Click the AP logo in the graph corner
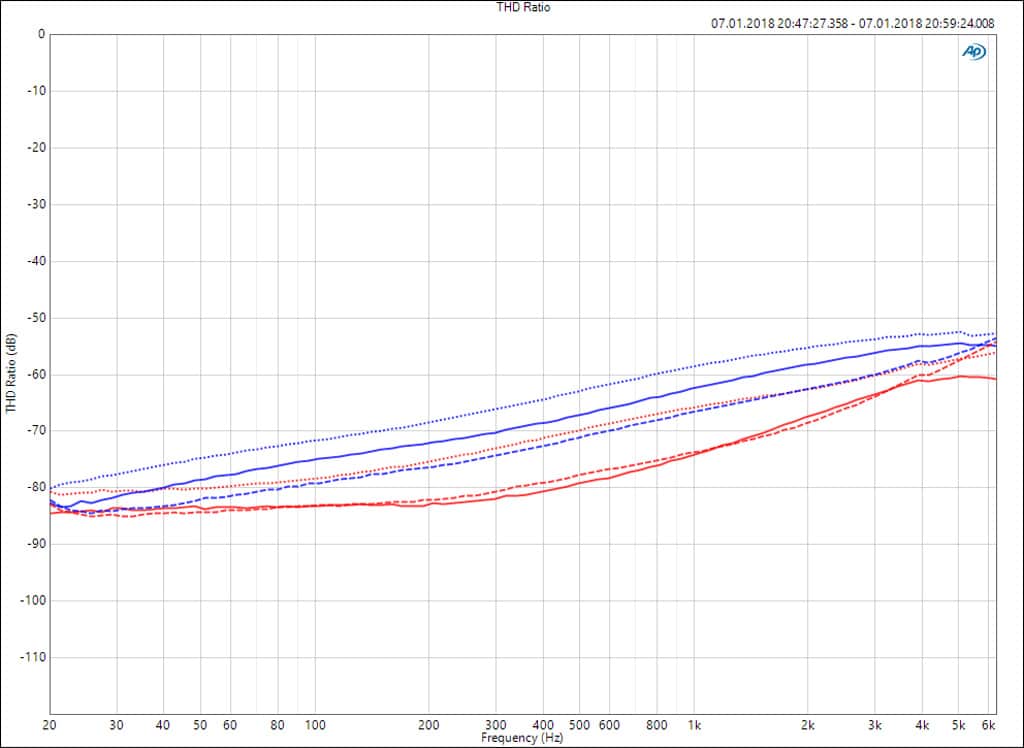This screenshot has height=748, width=1024. (x=972, y=52)
